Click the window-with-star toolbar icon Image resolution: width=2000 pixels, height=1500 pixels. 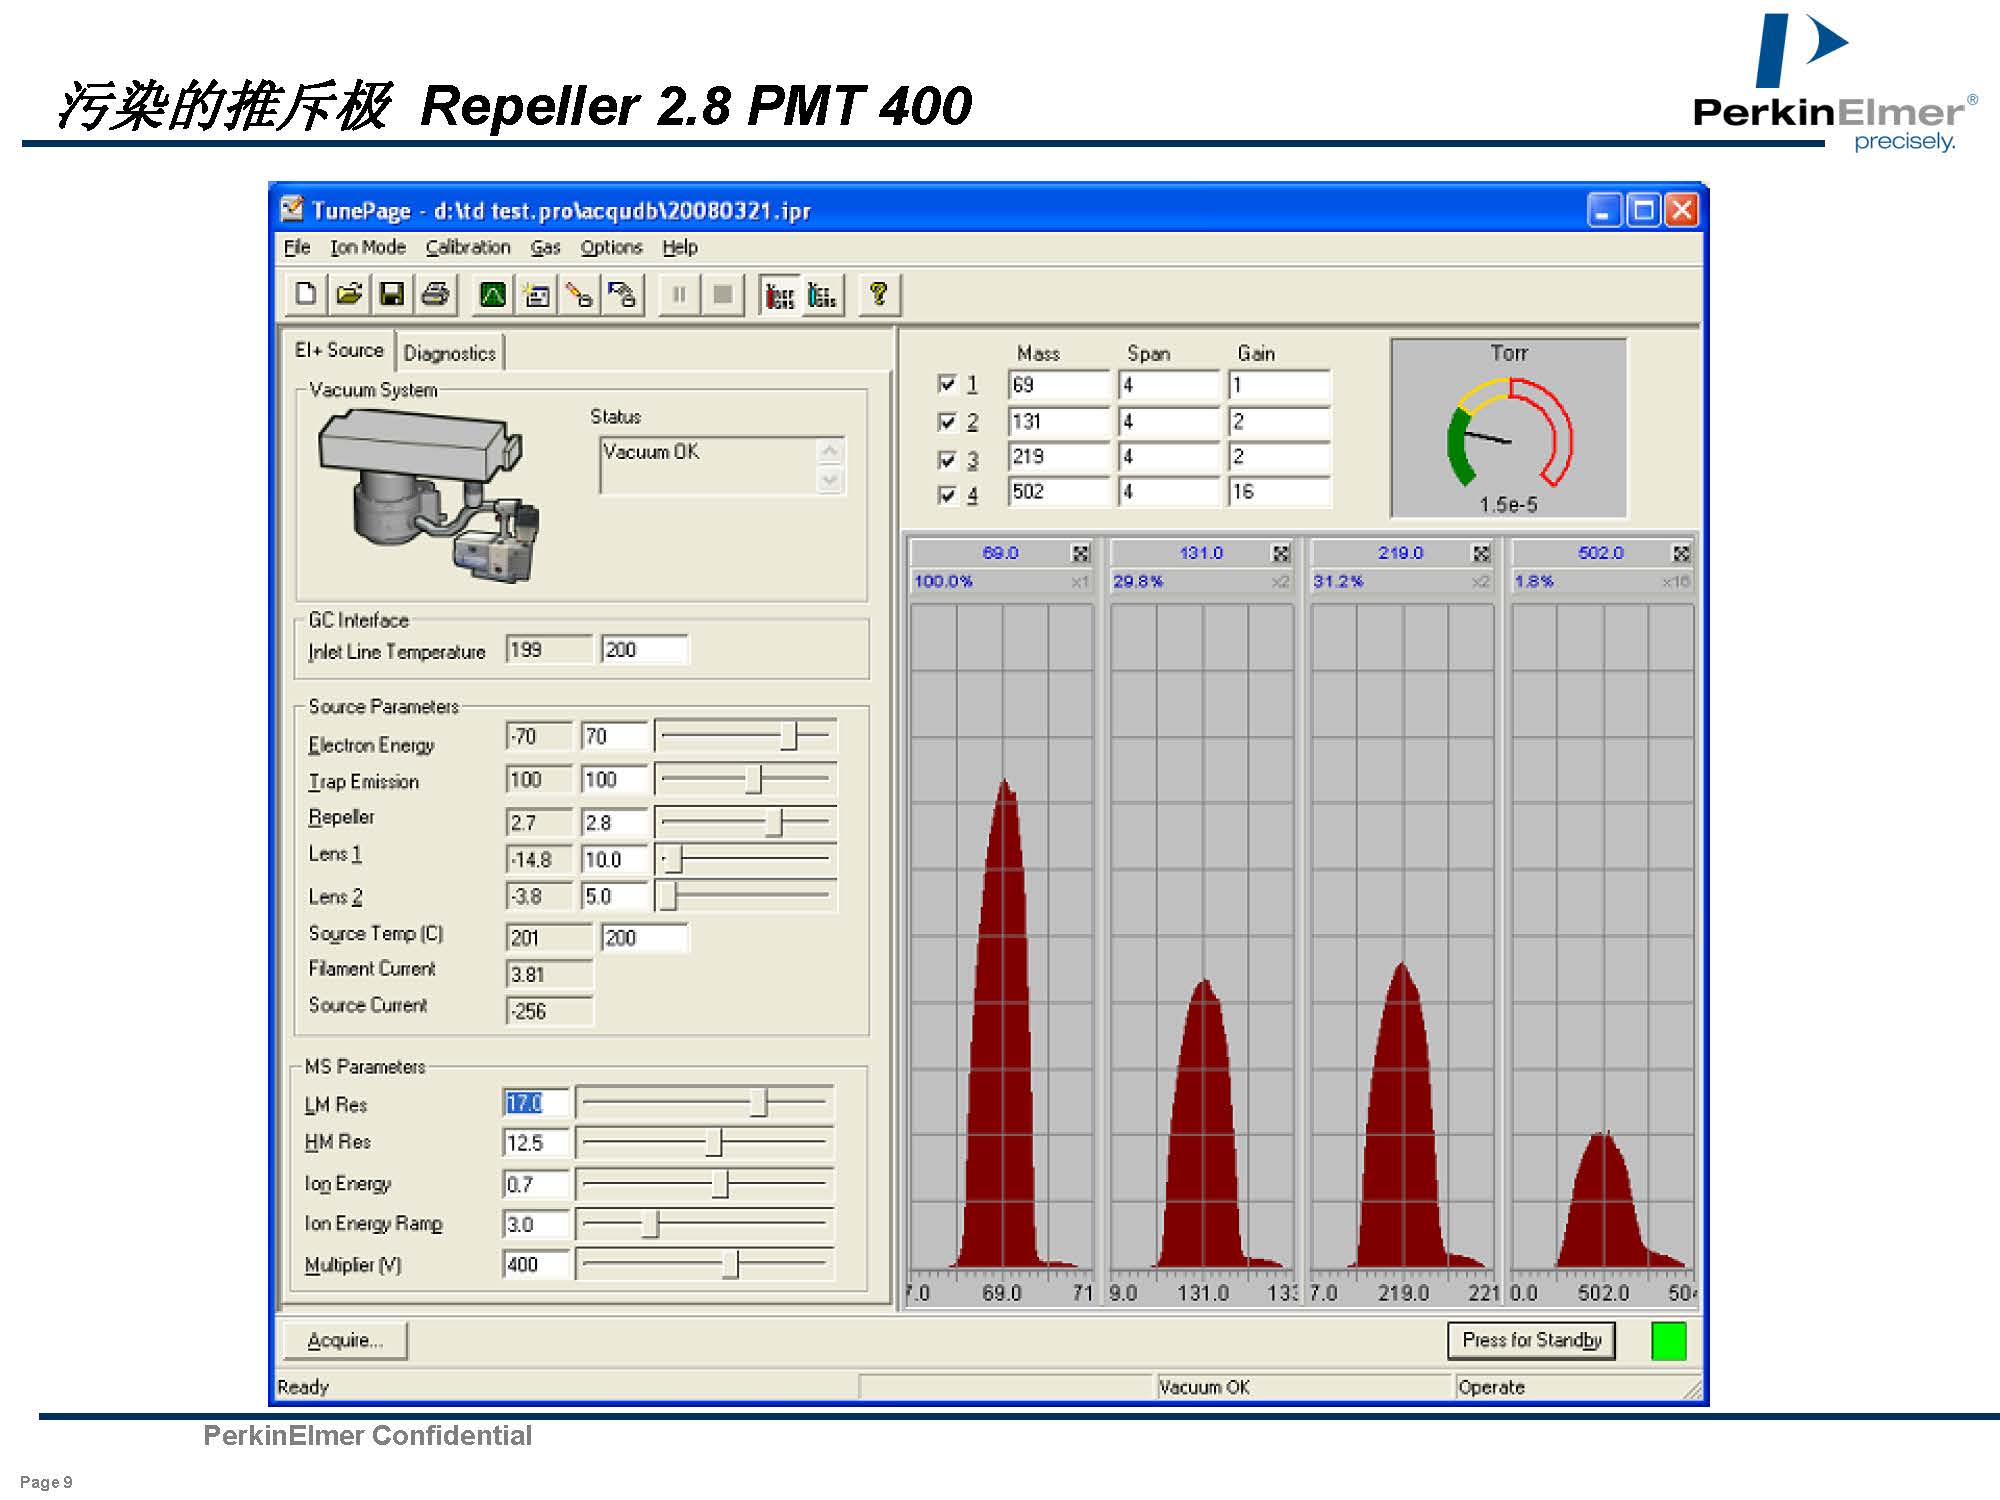point(536,294)
